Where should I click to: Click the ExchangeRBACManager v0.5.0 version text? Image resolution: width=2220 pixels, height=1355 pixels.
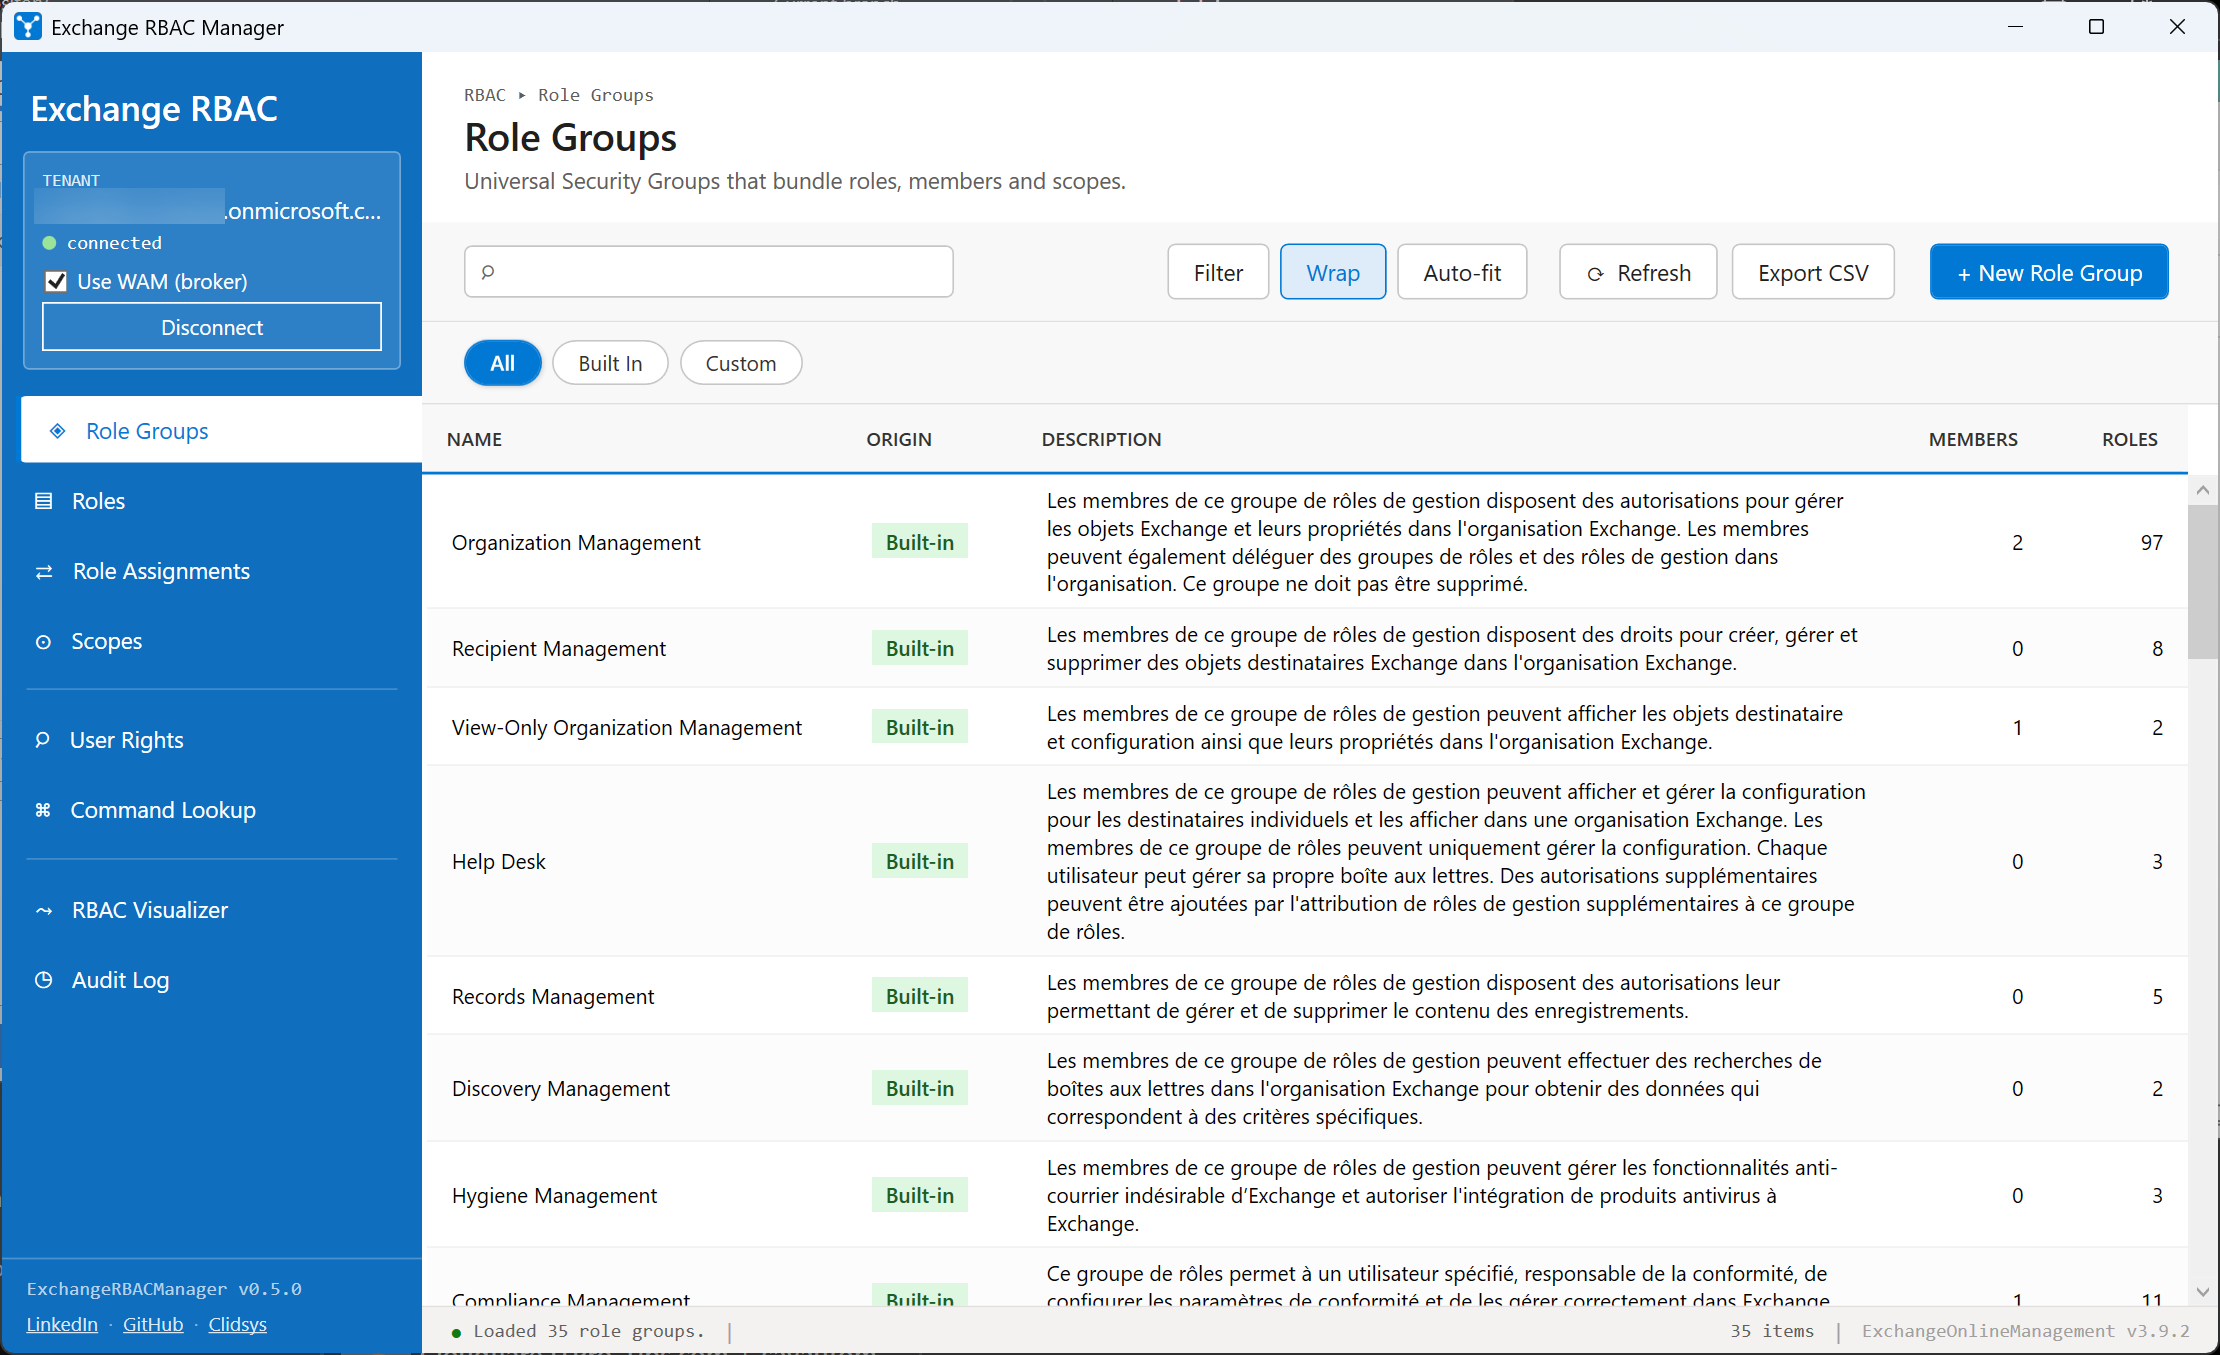[164, 1289]
